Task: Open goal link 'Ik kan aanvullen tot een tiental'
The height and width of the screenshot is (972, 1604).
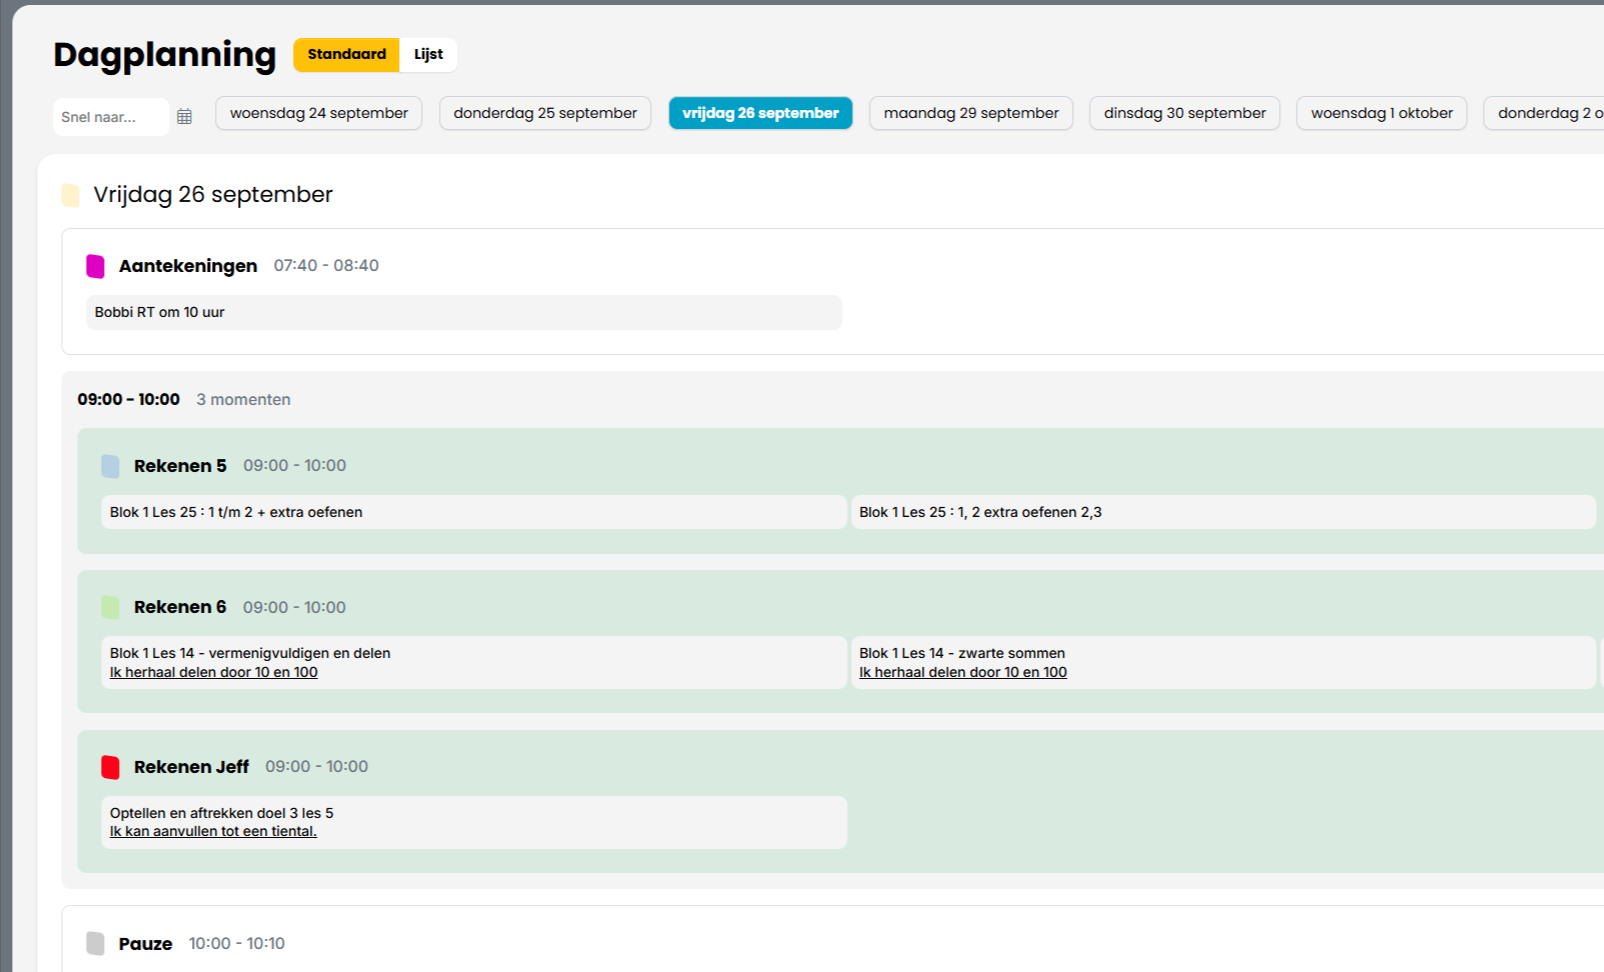Action: [x=213, y=832]
